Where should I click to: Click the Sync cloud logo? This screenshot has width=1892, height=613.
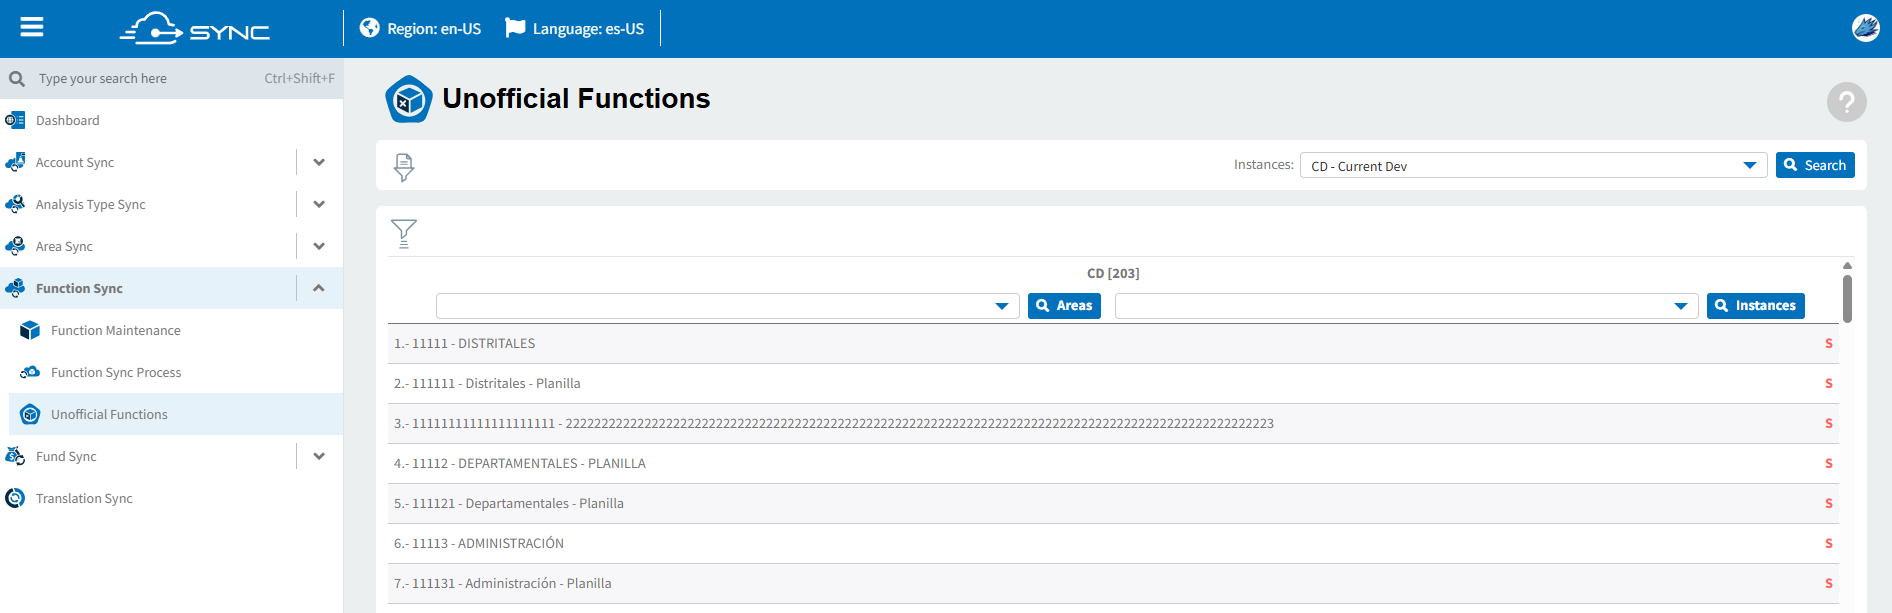(x=195, y=28)
